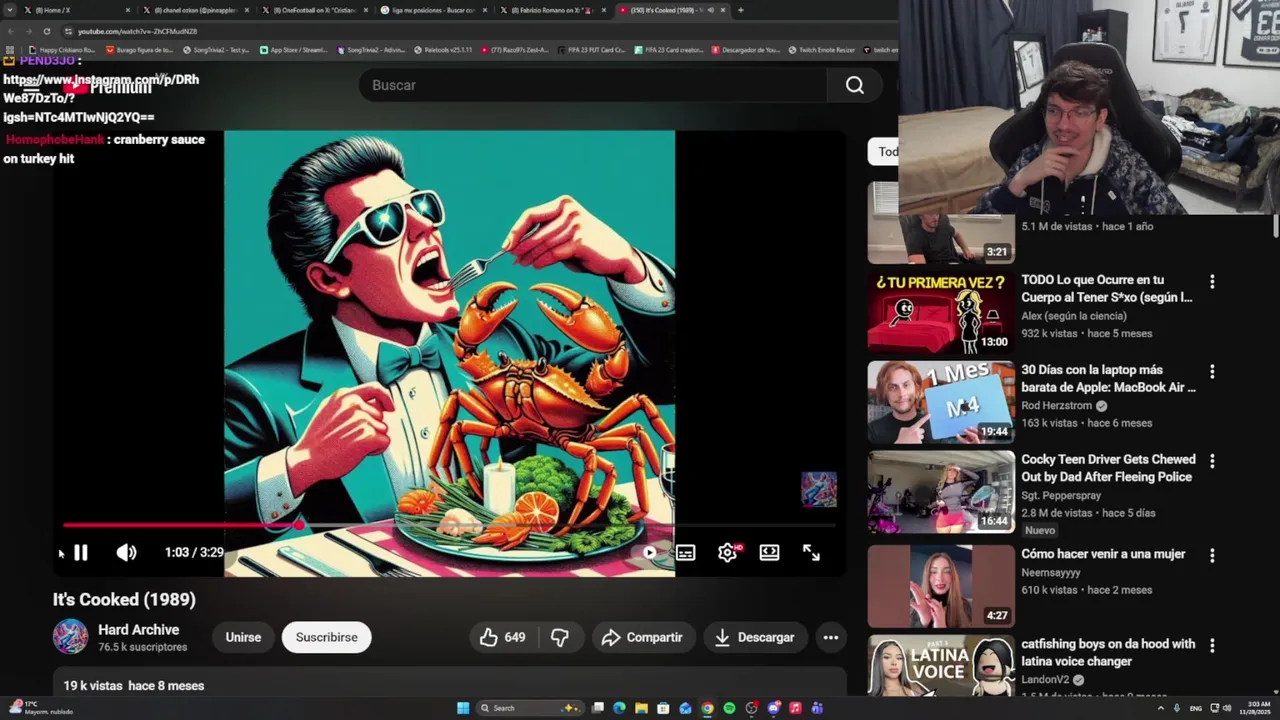Open the ¿Tu primera vez? video thumbnail

pos(941,312)
